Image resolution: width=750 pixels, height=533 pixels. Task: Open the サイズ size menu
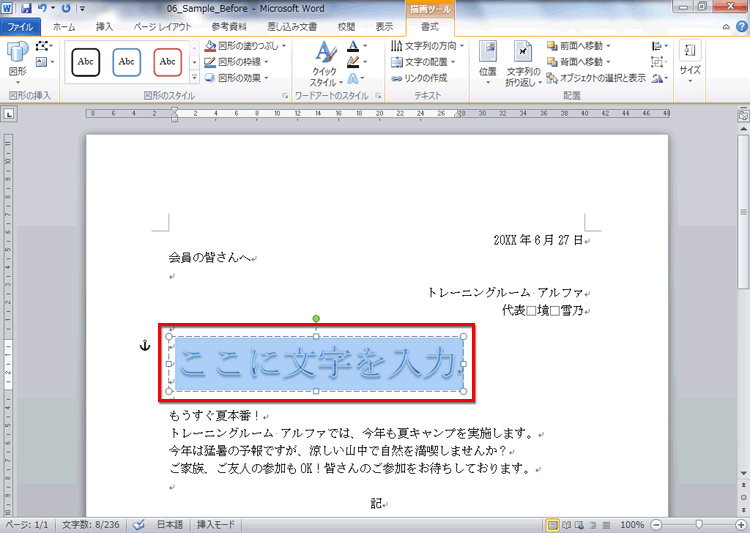click(x=690, y=63)
